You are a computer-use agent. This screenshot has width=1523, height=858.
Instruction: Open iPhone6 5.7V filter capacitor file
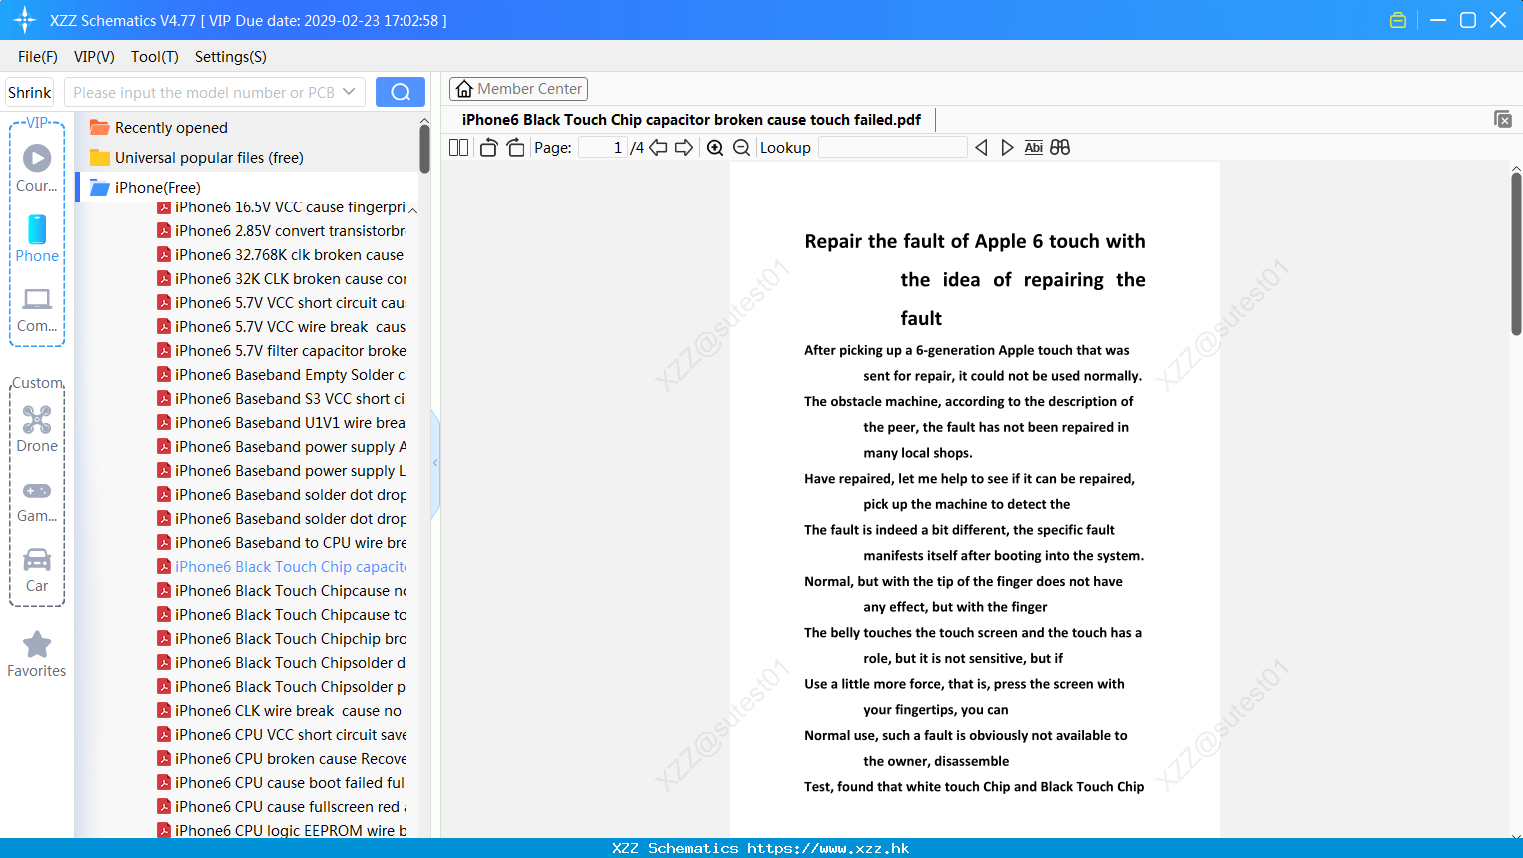click(x=282, y=351)
